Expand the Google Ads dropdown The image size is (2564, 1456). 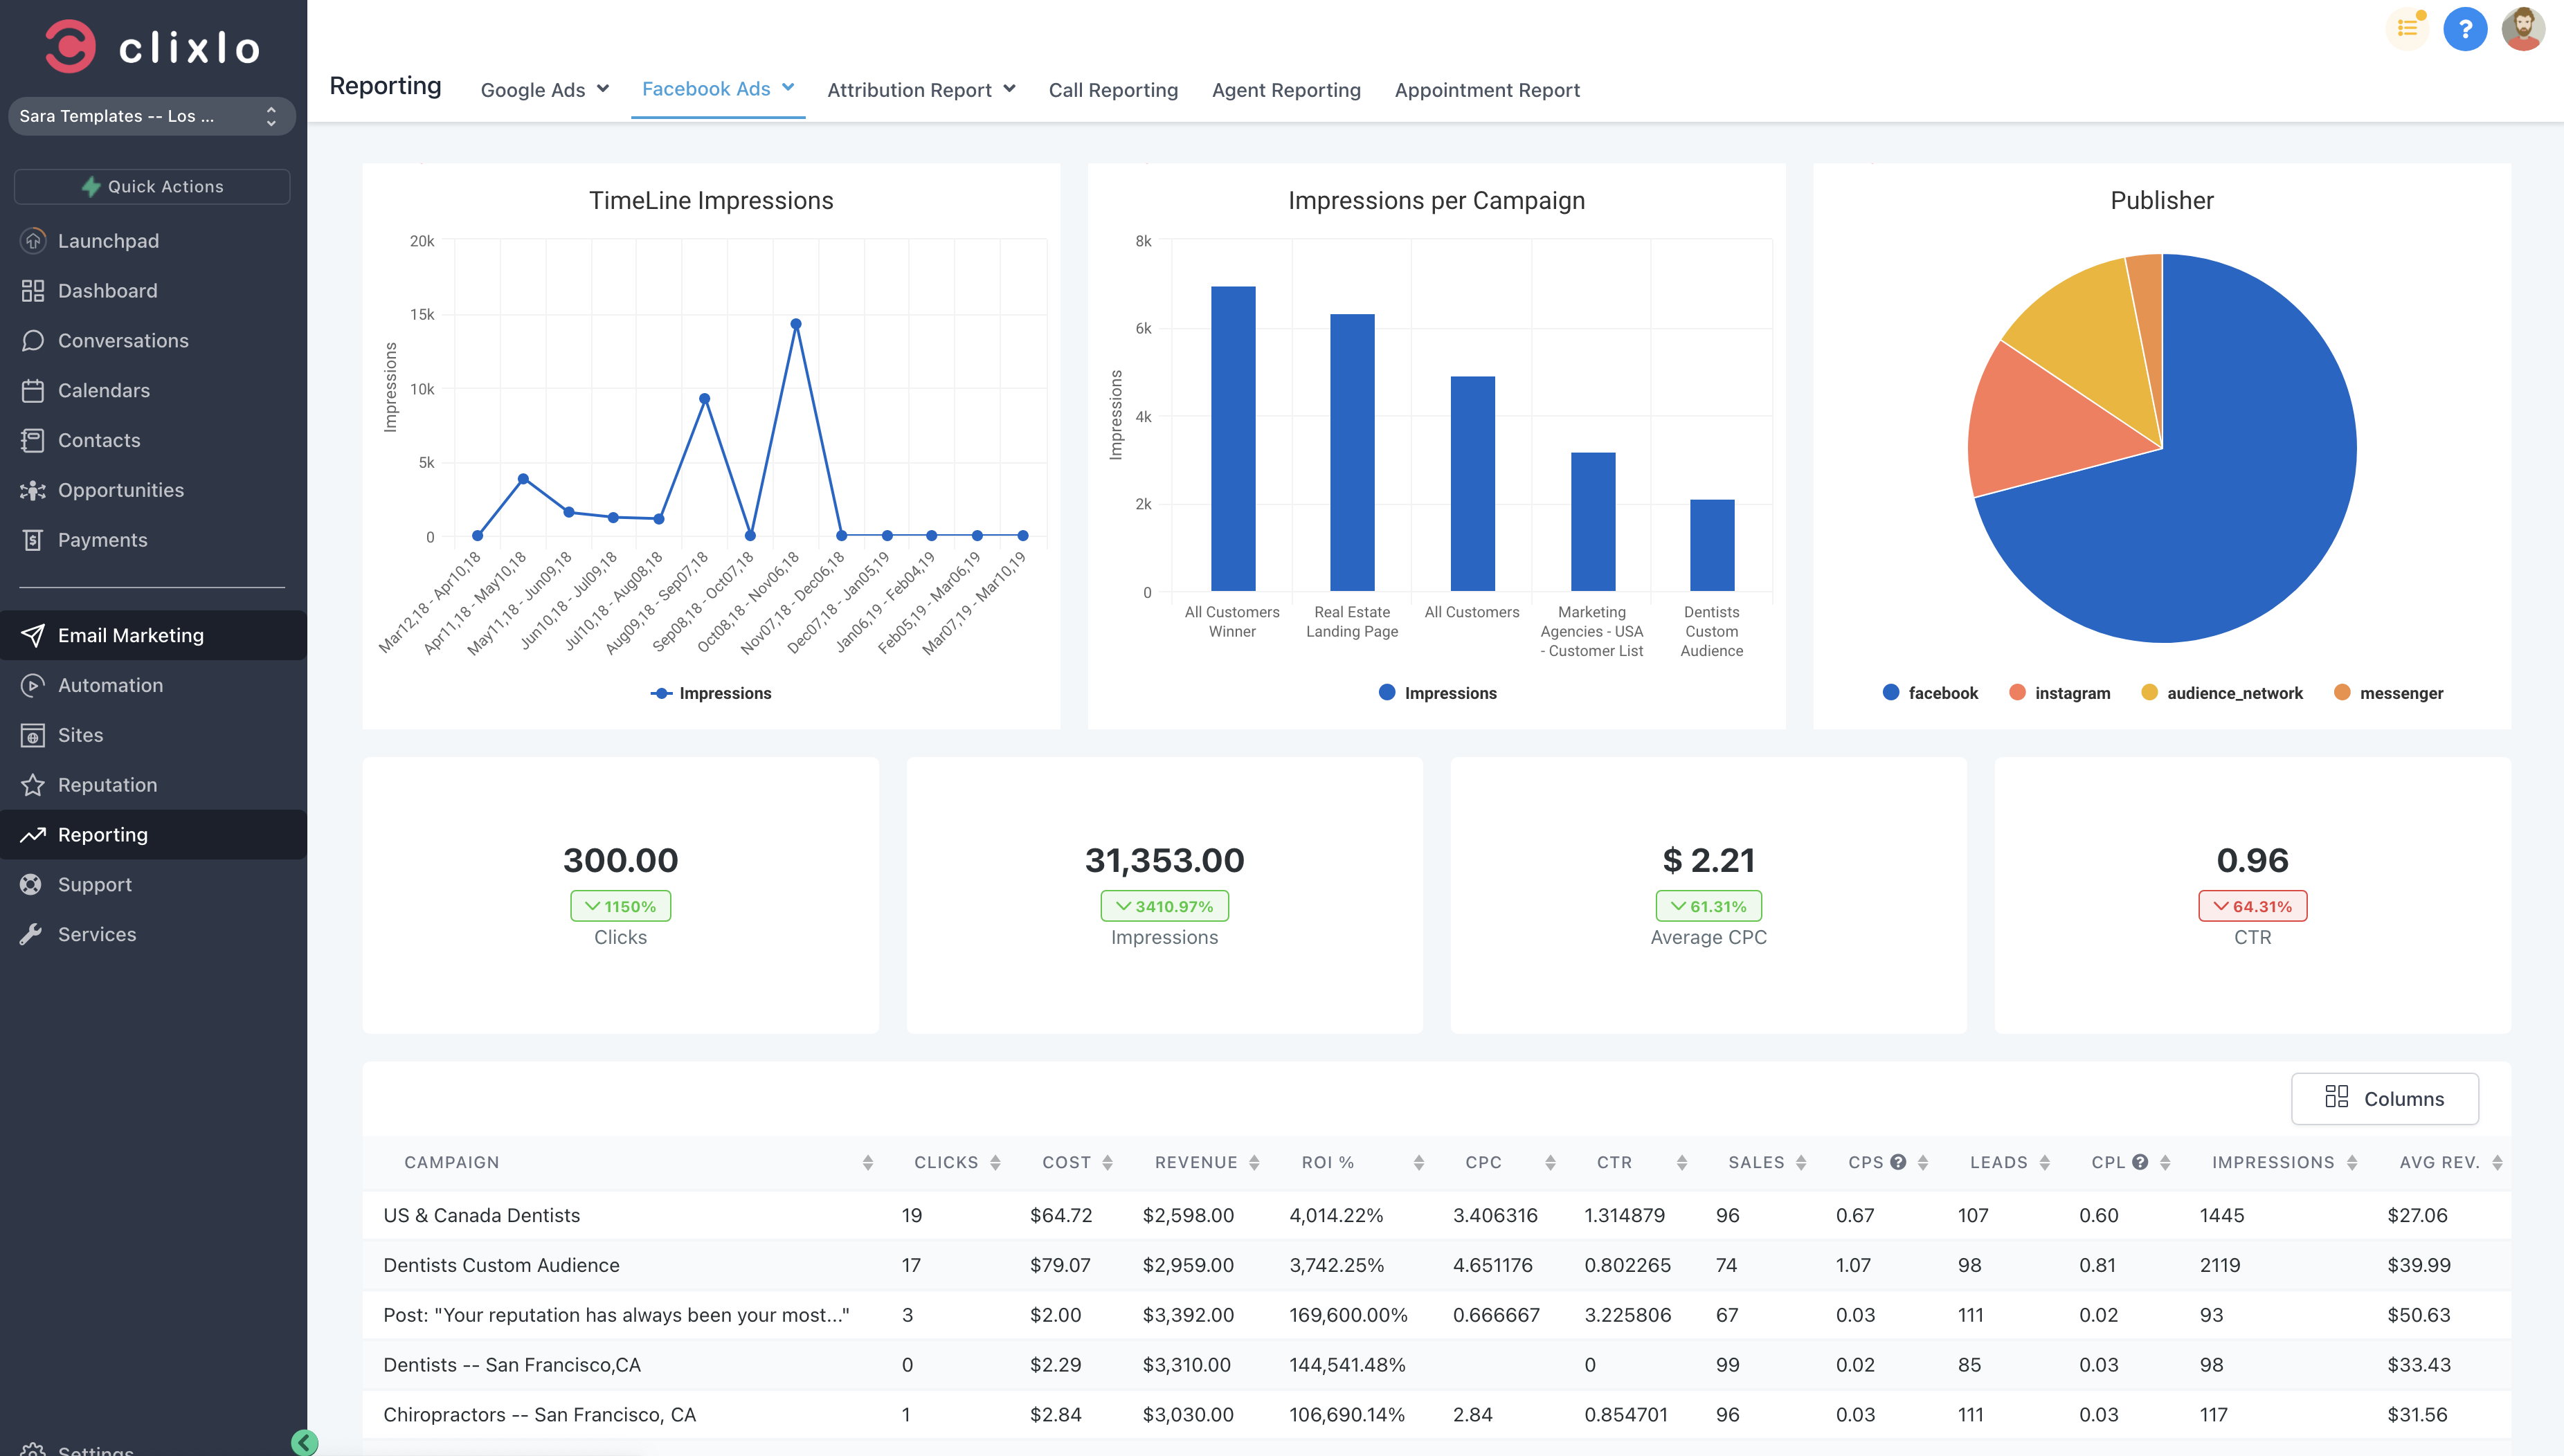(x=545, y=90)
